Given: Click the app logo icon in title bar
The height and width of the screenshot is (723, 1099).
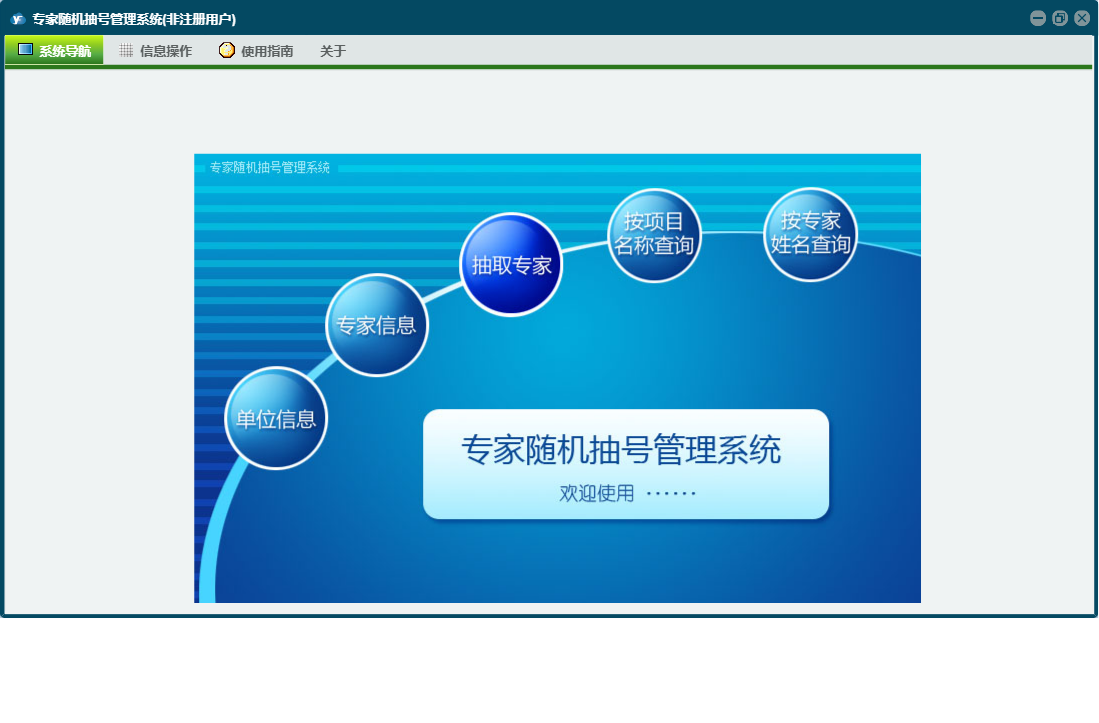Looking at the screenshot, I should (18, 19).
